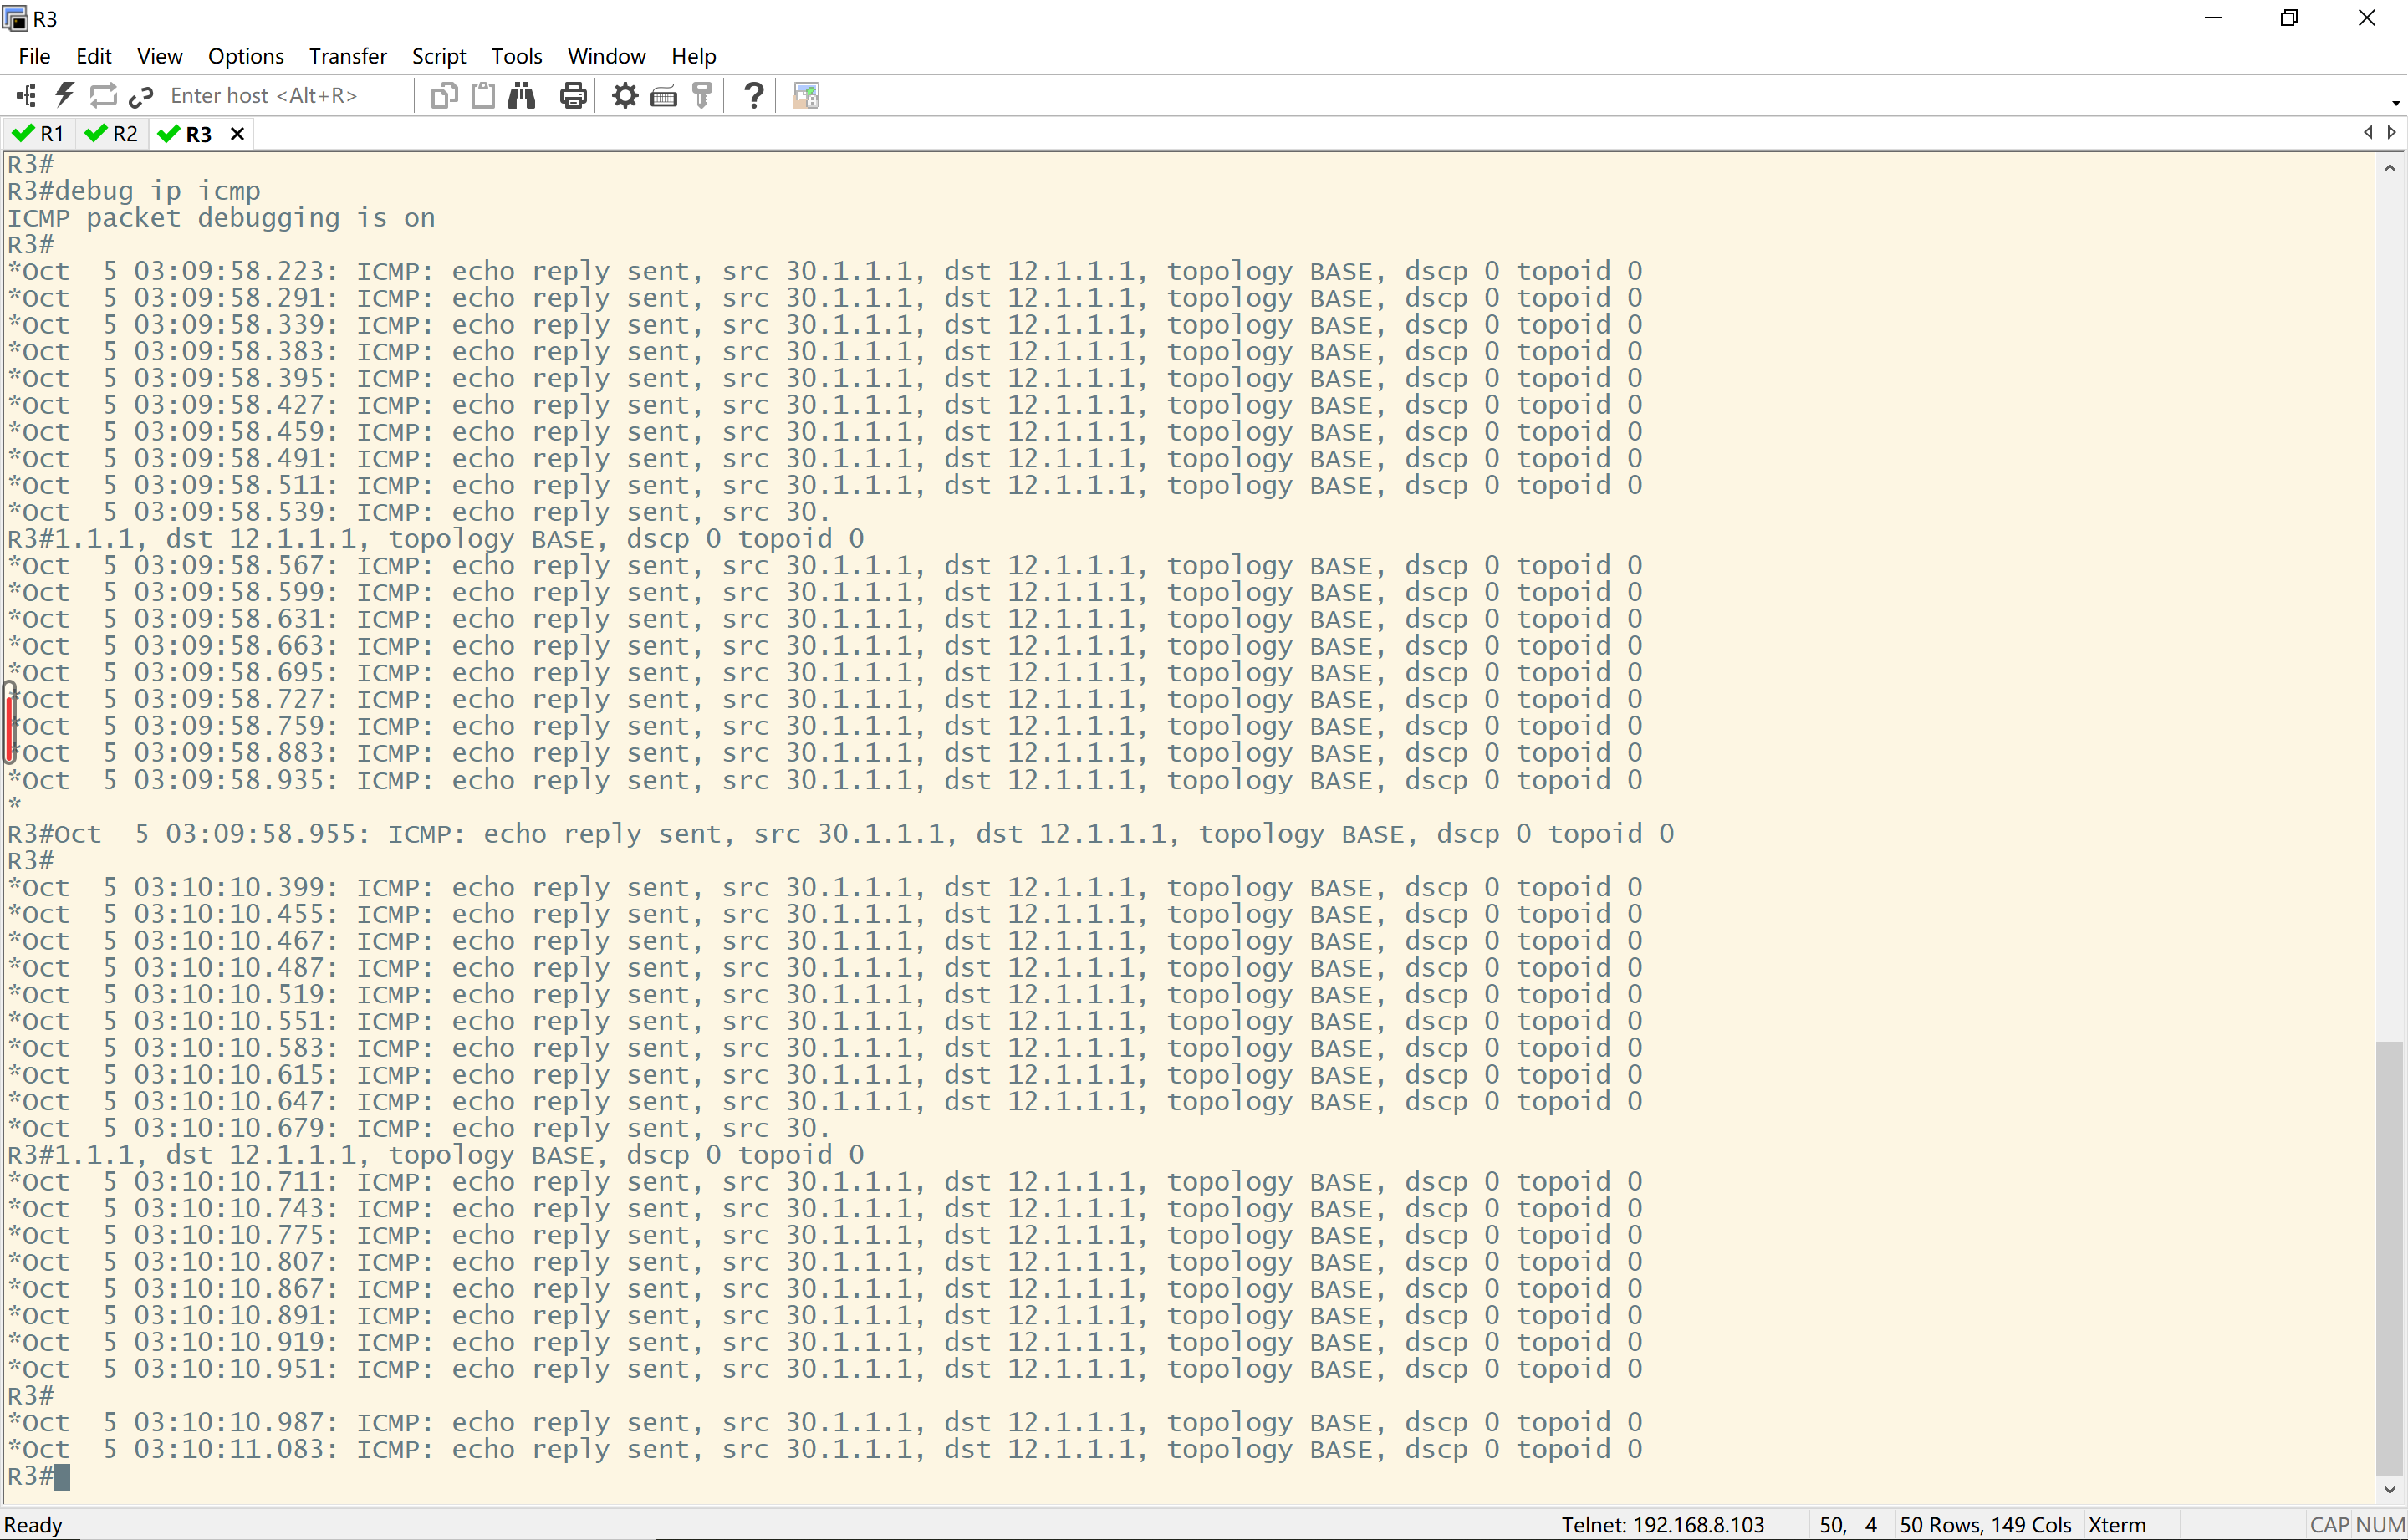Click the Print icon
This screenshot has width=2408, height=1540.
point(573,96)
